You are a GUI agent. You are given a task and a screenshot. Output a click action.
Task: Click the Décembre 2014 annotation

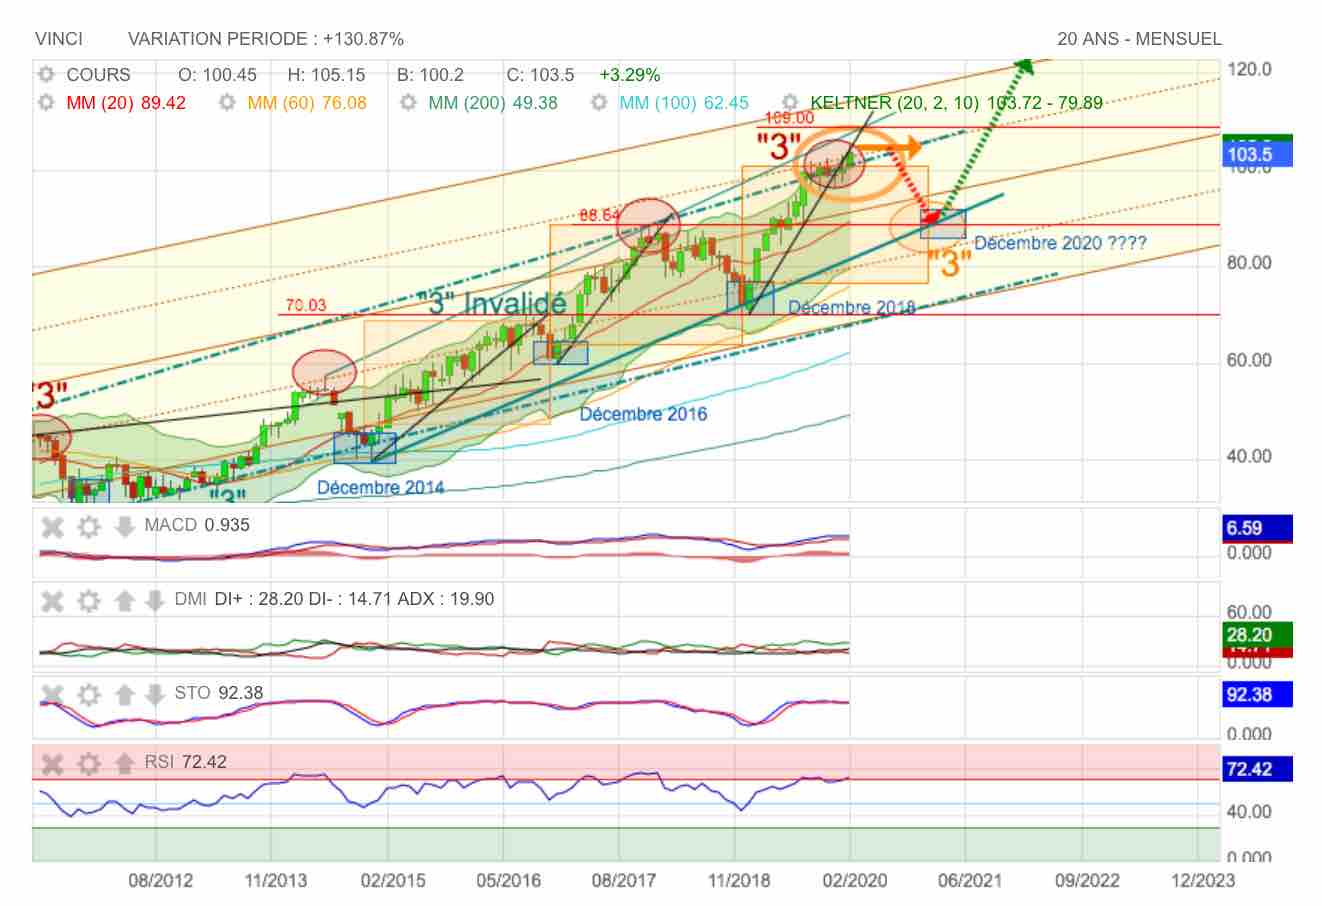click(x=380, y=488)
